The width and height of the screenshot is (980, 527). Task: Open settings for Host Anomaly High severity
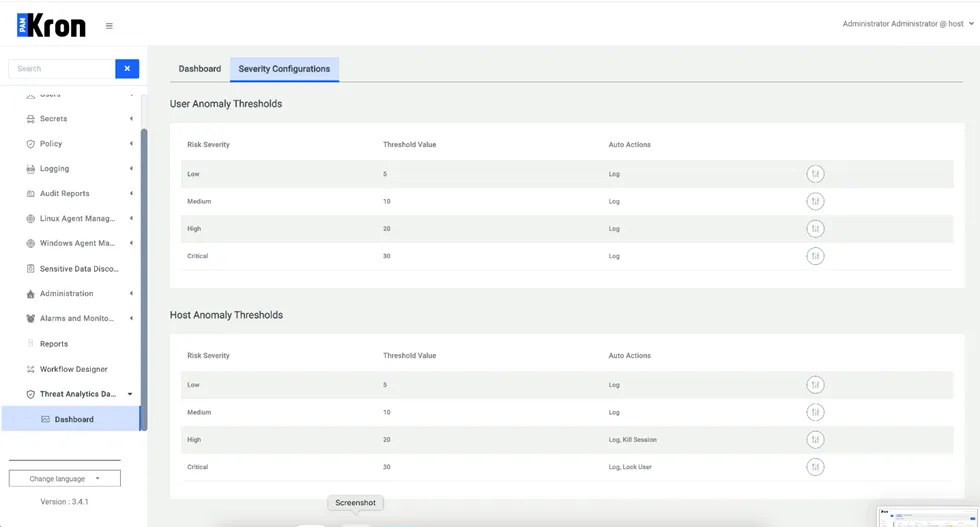click(815, 439)
